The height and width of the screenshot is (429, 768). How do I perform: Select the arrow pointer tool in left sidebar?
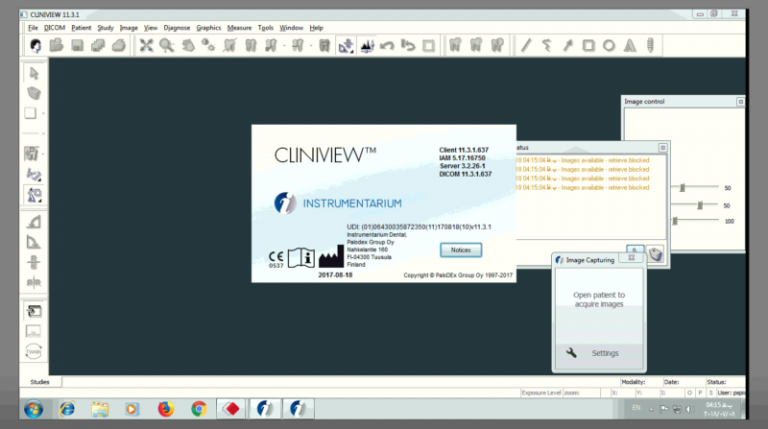coord(33,72)
